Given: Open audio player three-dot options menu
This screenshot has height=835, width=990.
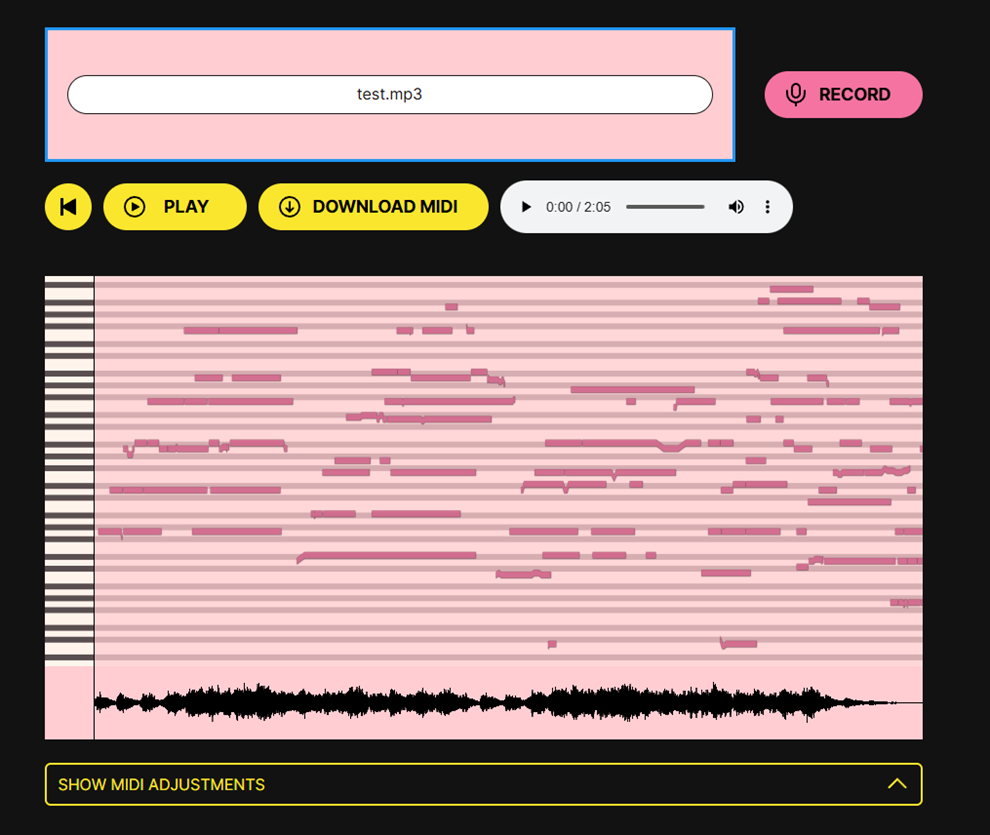Looking at the screenshot, I should click(768, 207).
